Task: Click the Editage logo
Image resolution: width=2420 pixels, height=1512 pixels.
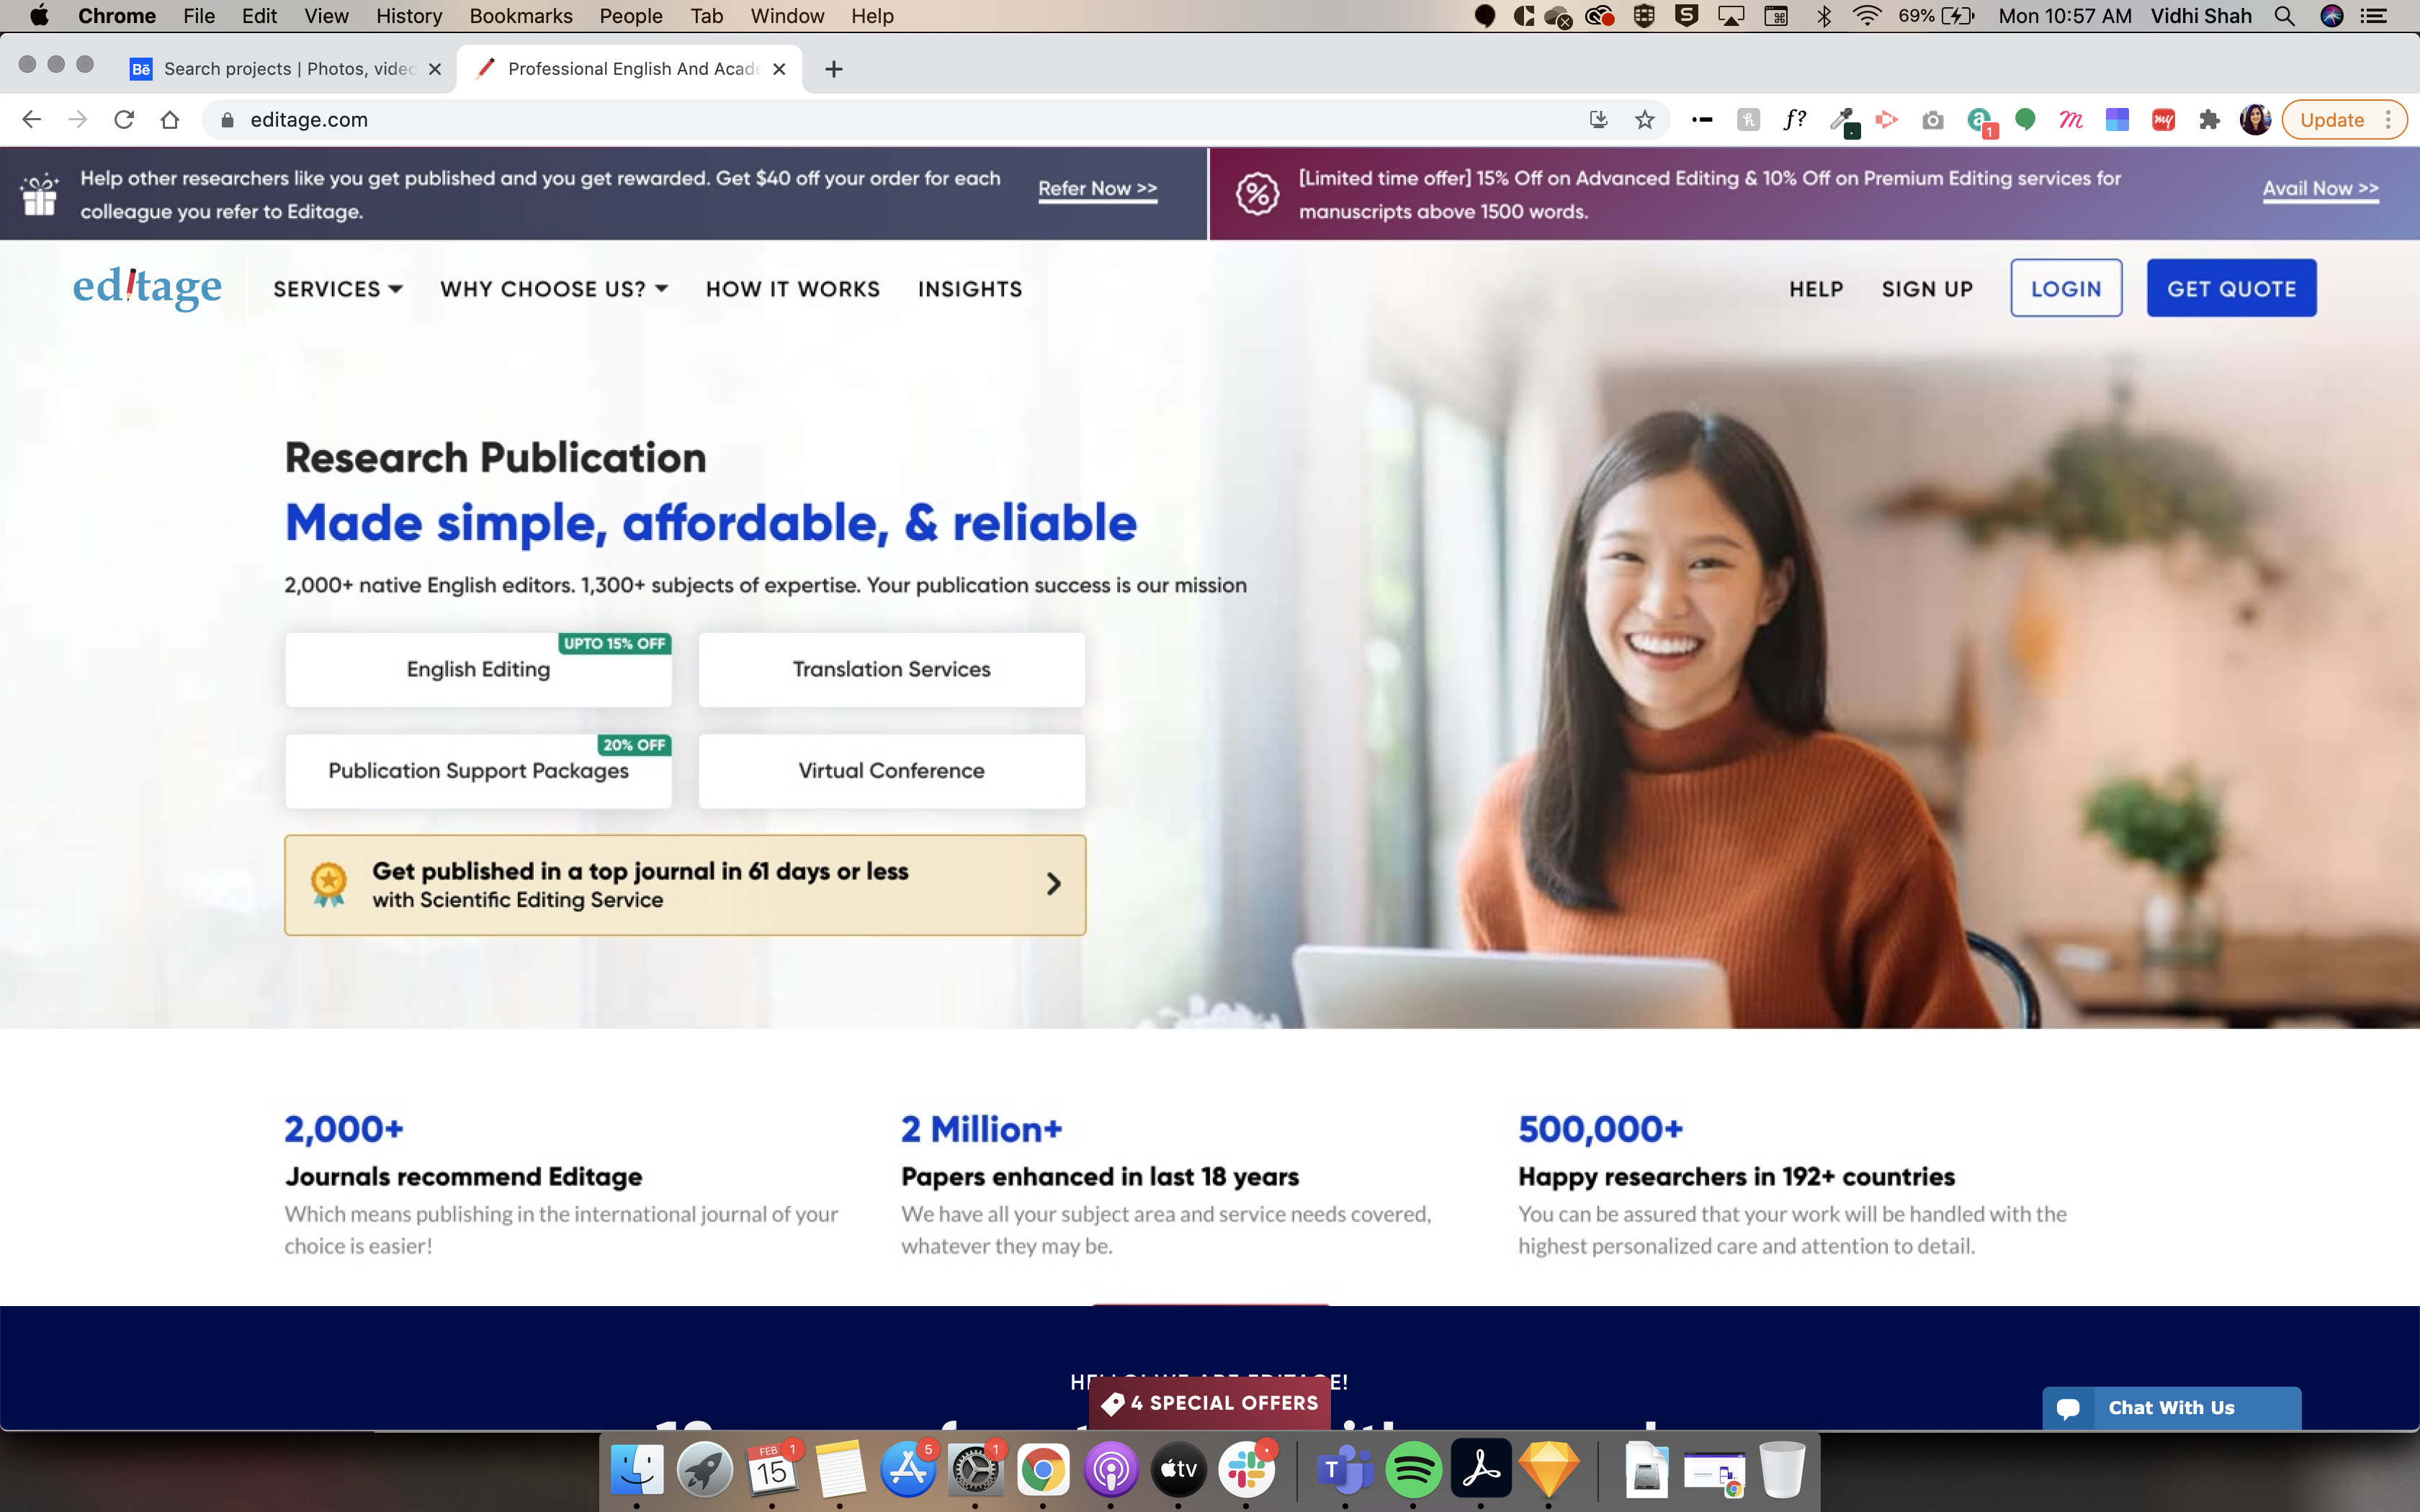Action: pos(147,287)
